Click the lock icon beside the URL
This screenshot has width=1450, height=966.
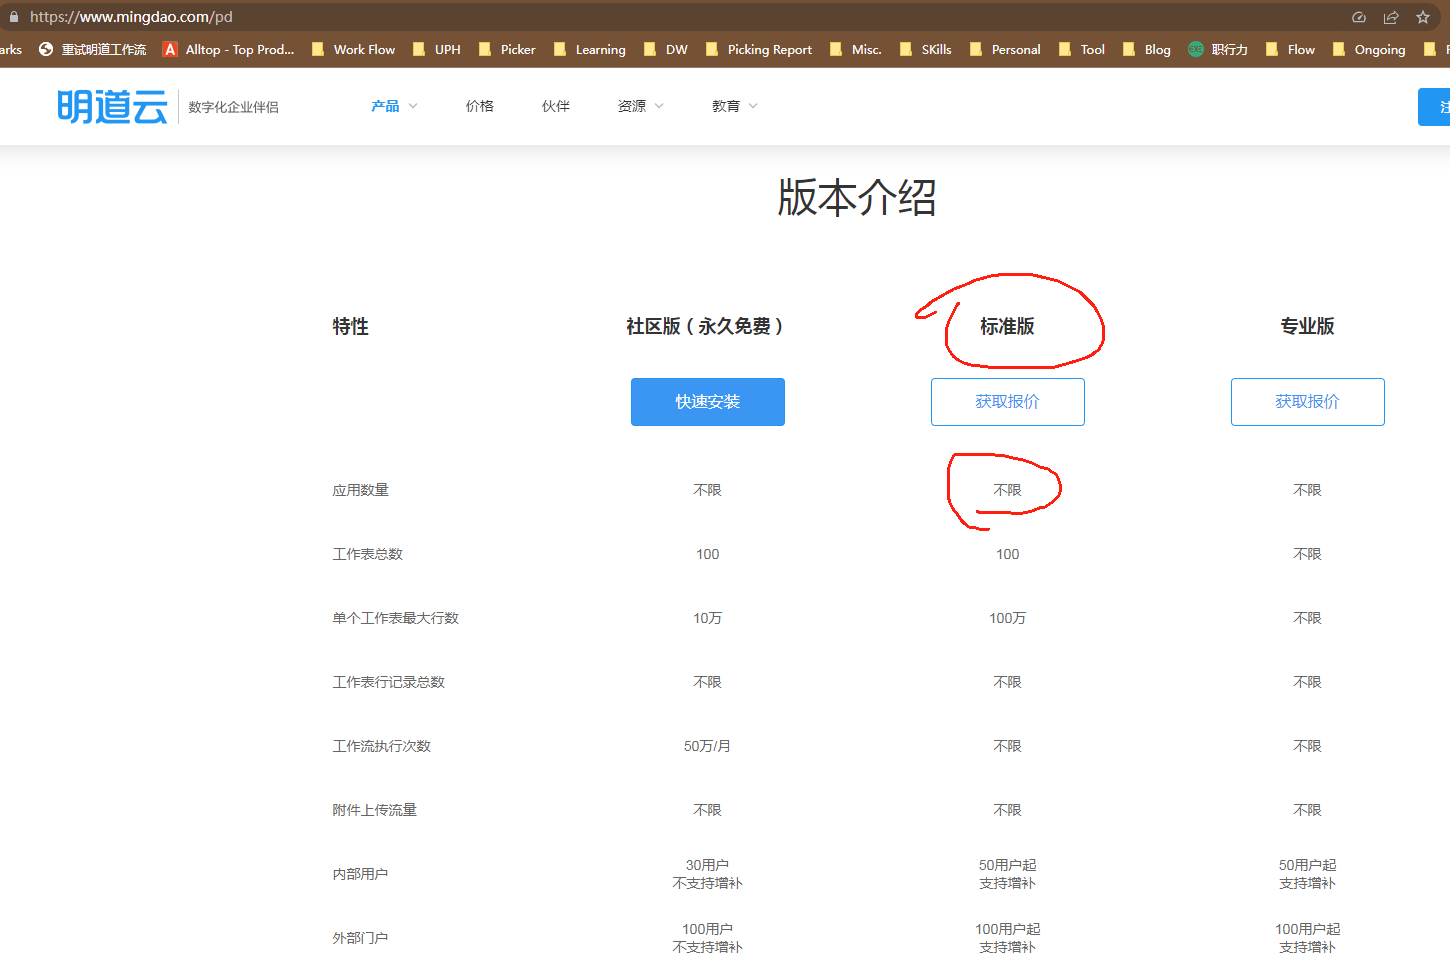click(14, 17)
